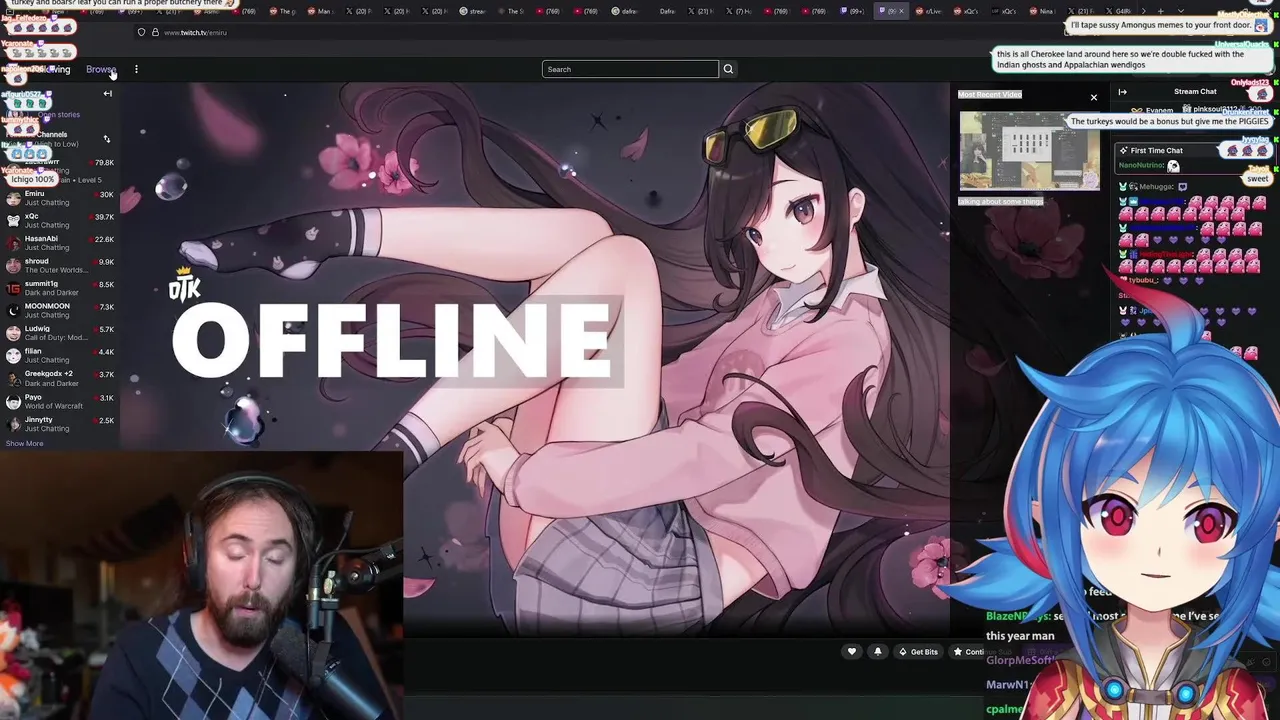Open shroud's The Outer Worlds stream
The height and width of the screenshot is (720, 1280).
[x=60, y=266]
